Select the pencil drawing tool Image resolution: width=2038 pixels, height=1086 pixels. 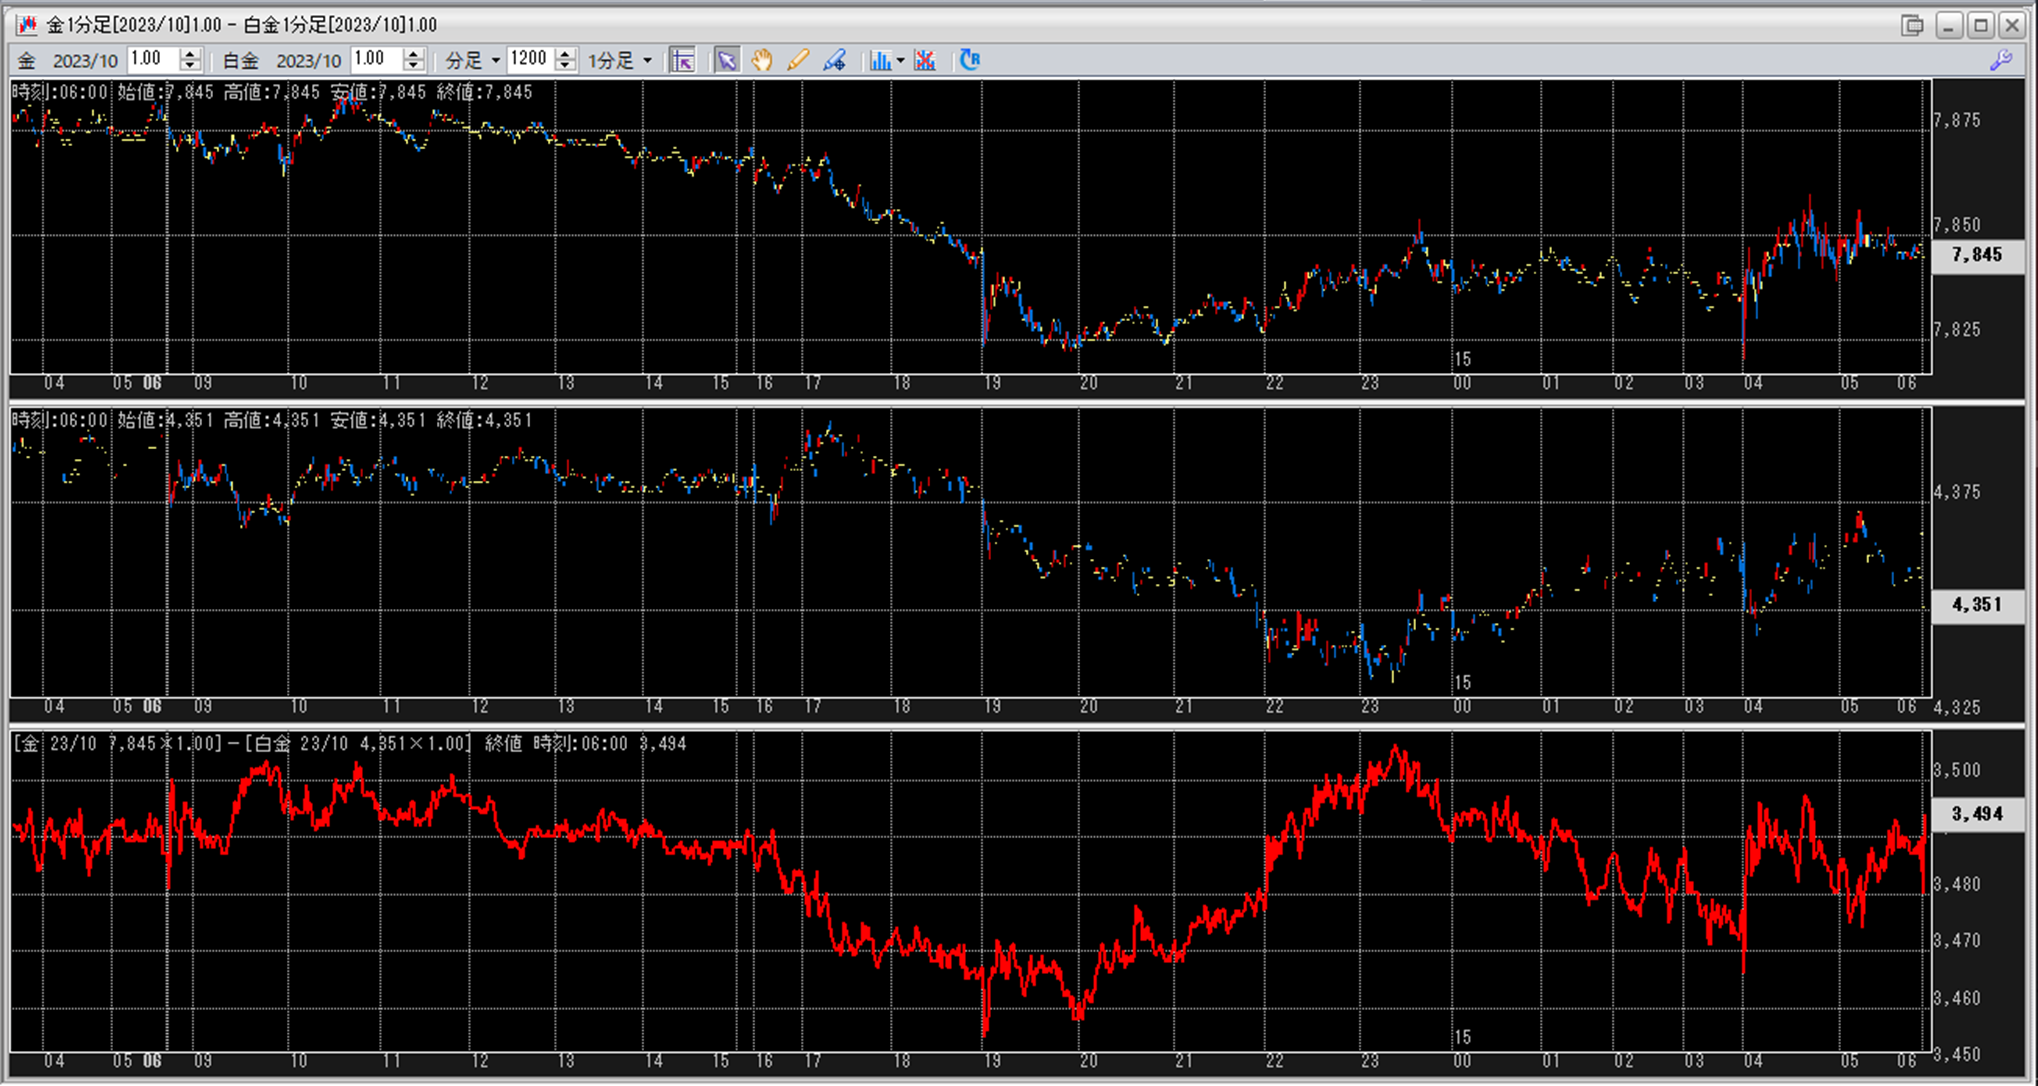tap(797, 61)
